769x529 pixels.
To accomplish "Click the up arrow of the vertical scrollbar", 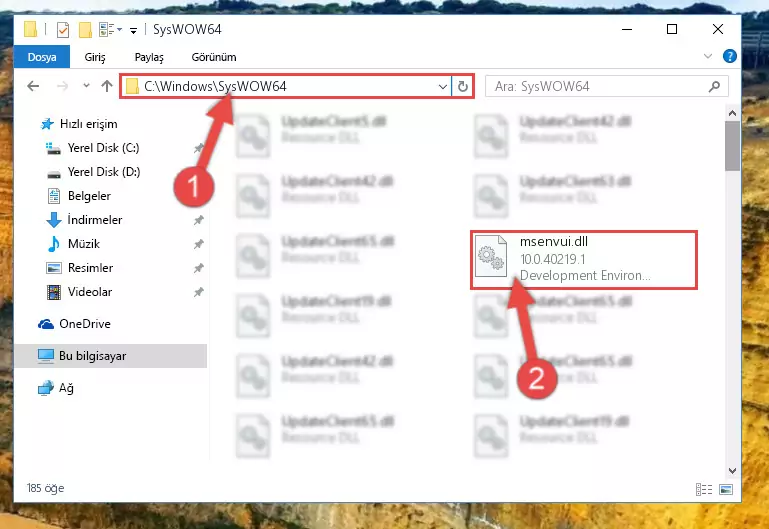I will coord(732,113).
